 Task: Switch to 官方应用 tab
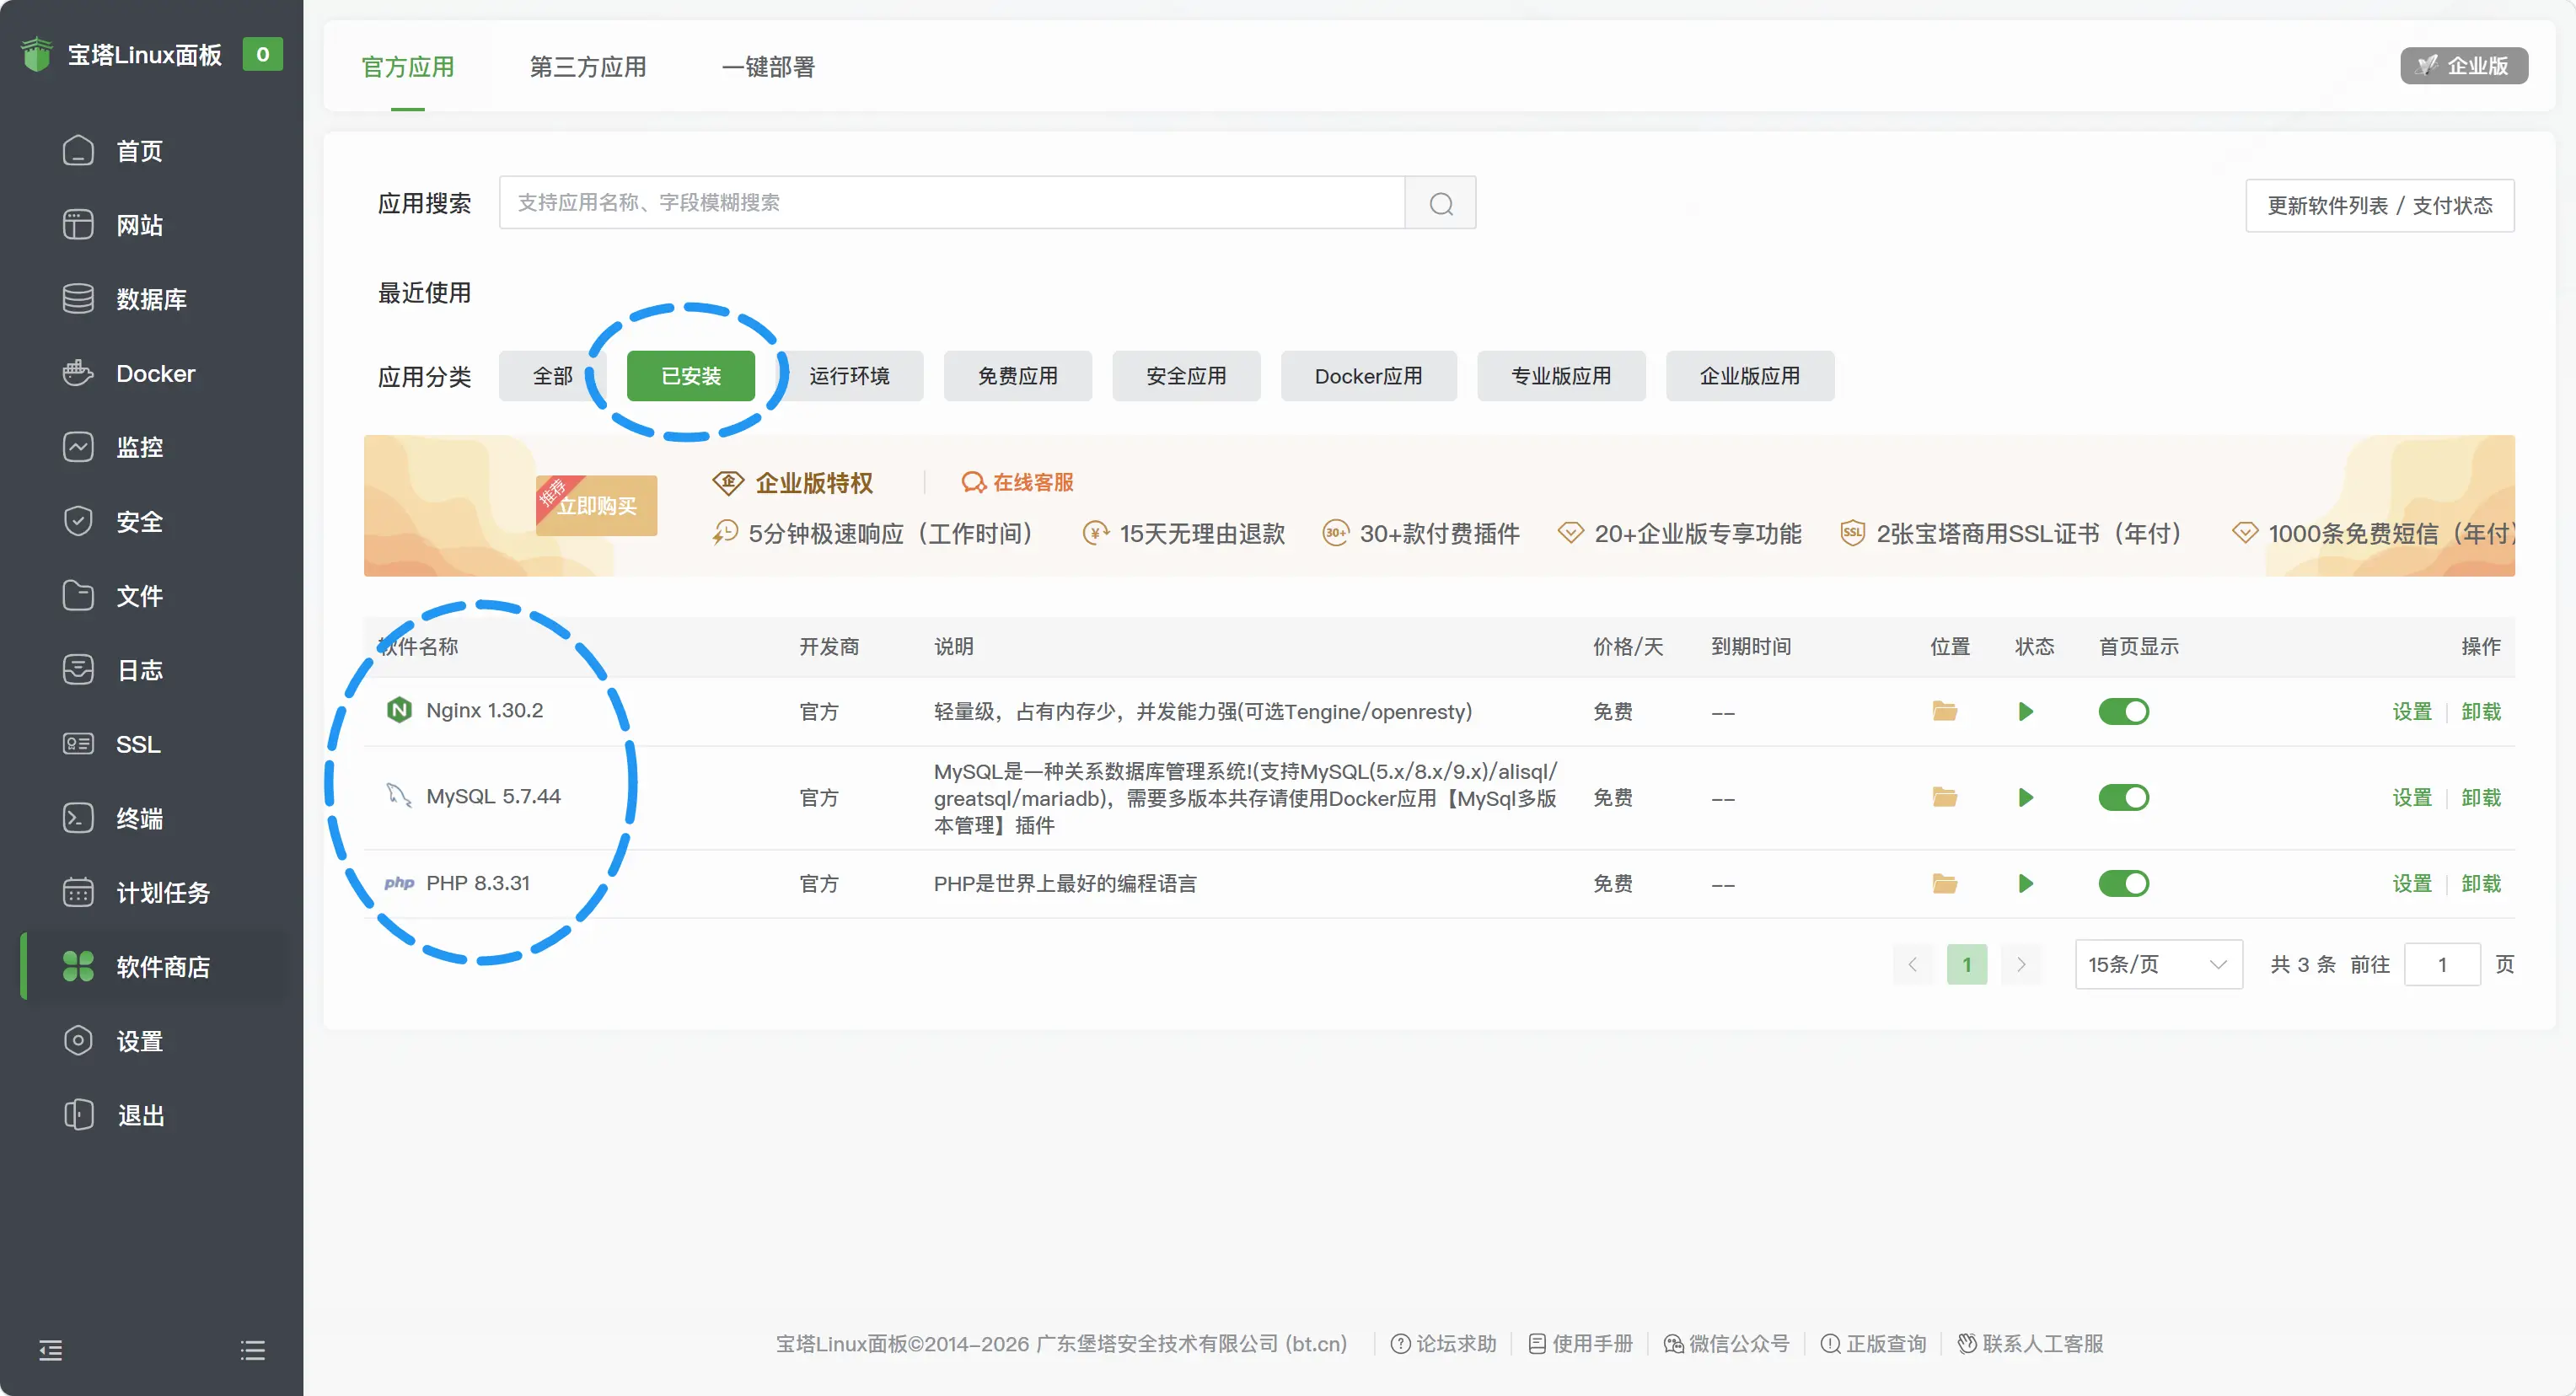click(408, 67)
